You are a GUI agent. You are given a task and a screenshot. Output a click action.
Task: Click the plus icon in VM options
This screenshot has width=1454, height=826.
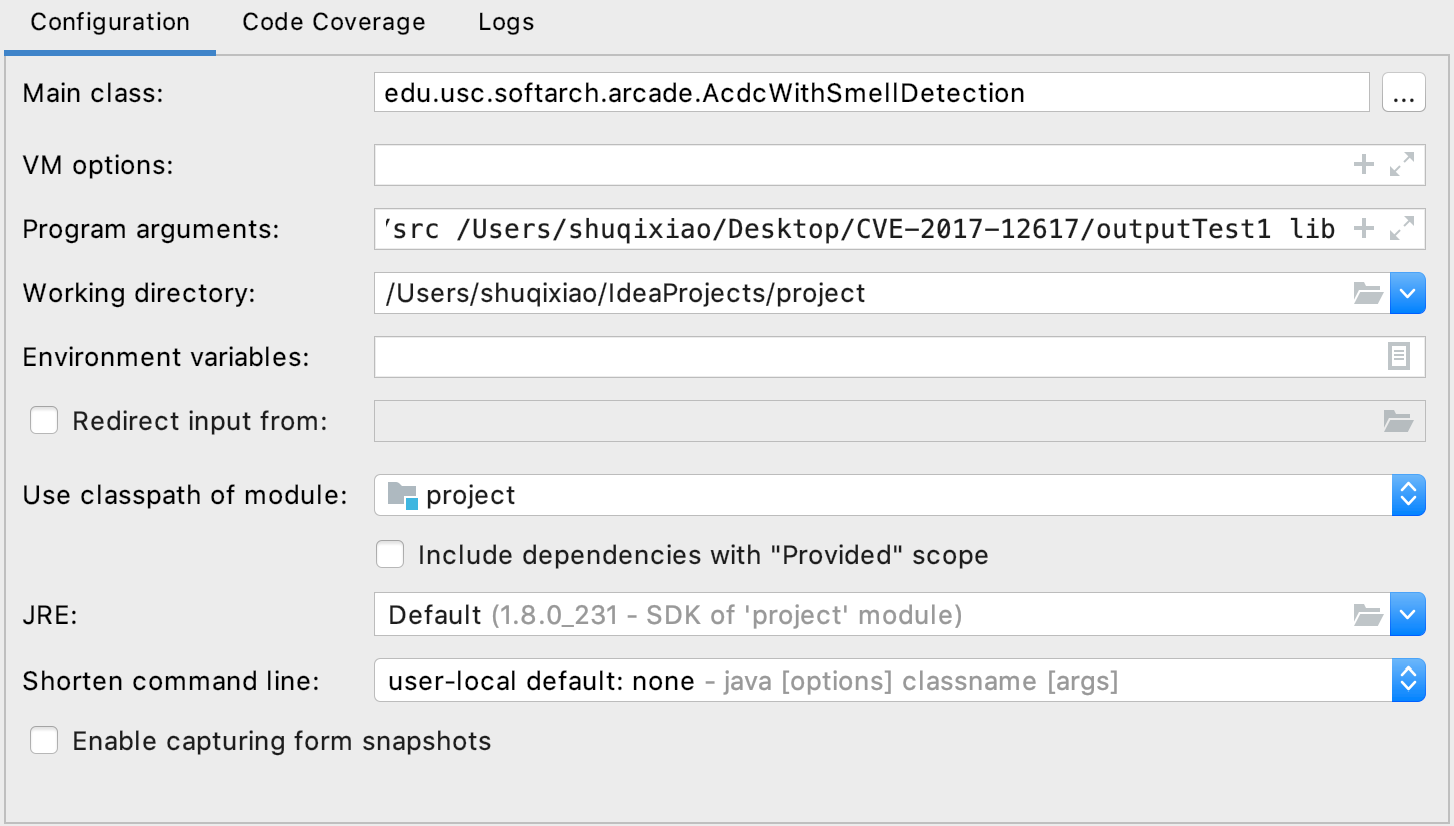click(x=1363, y=165)
